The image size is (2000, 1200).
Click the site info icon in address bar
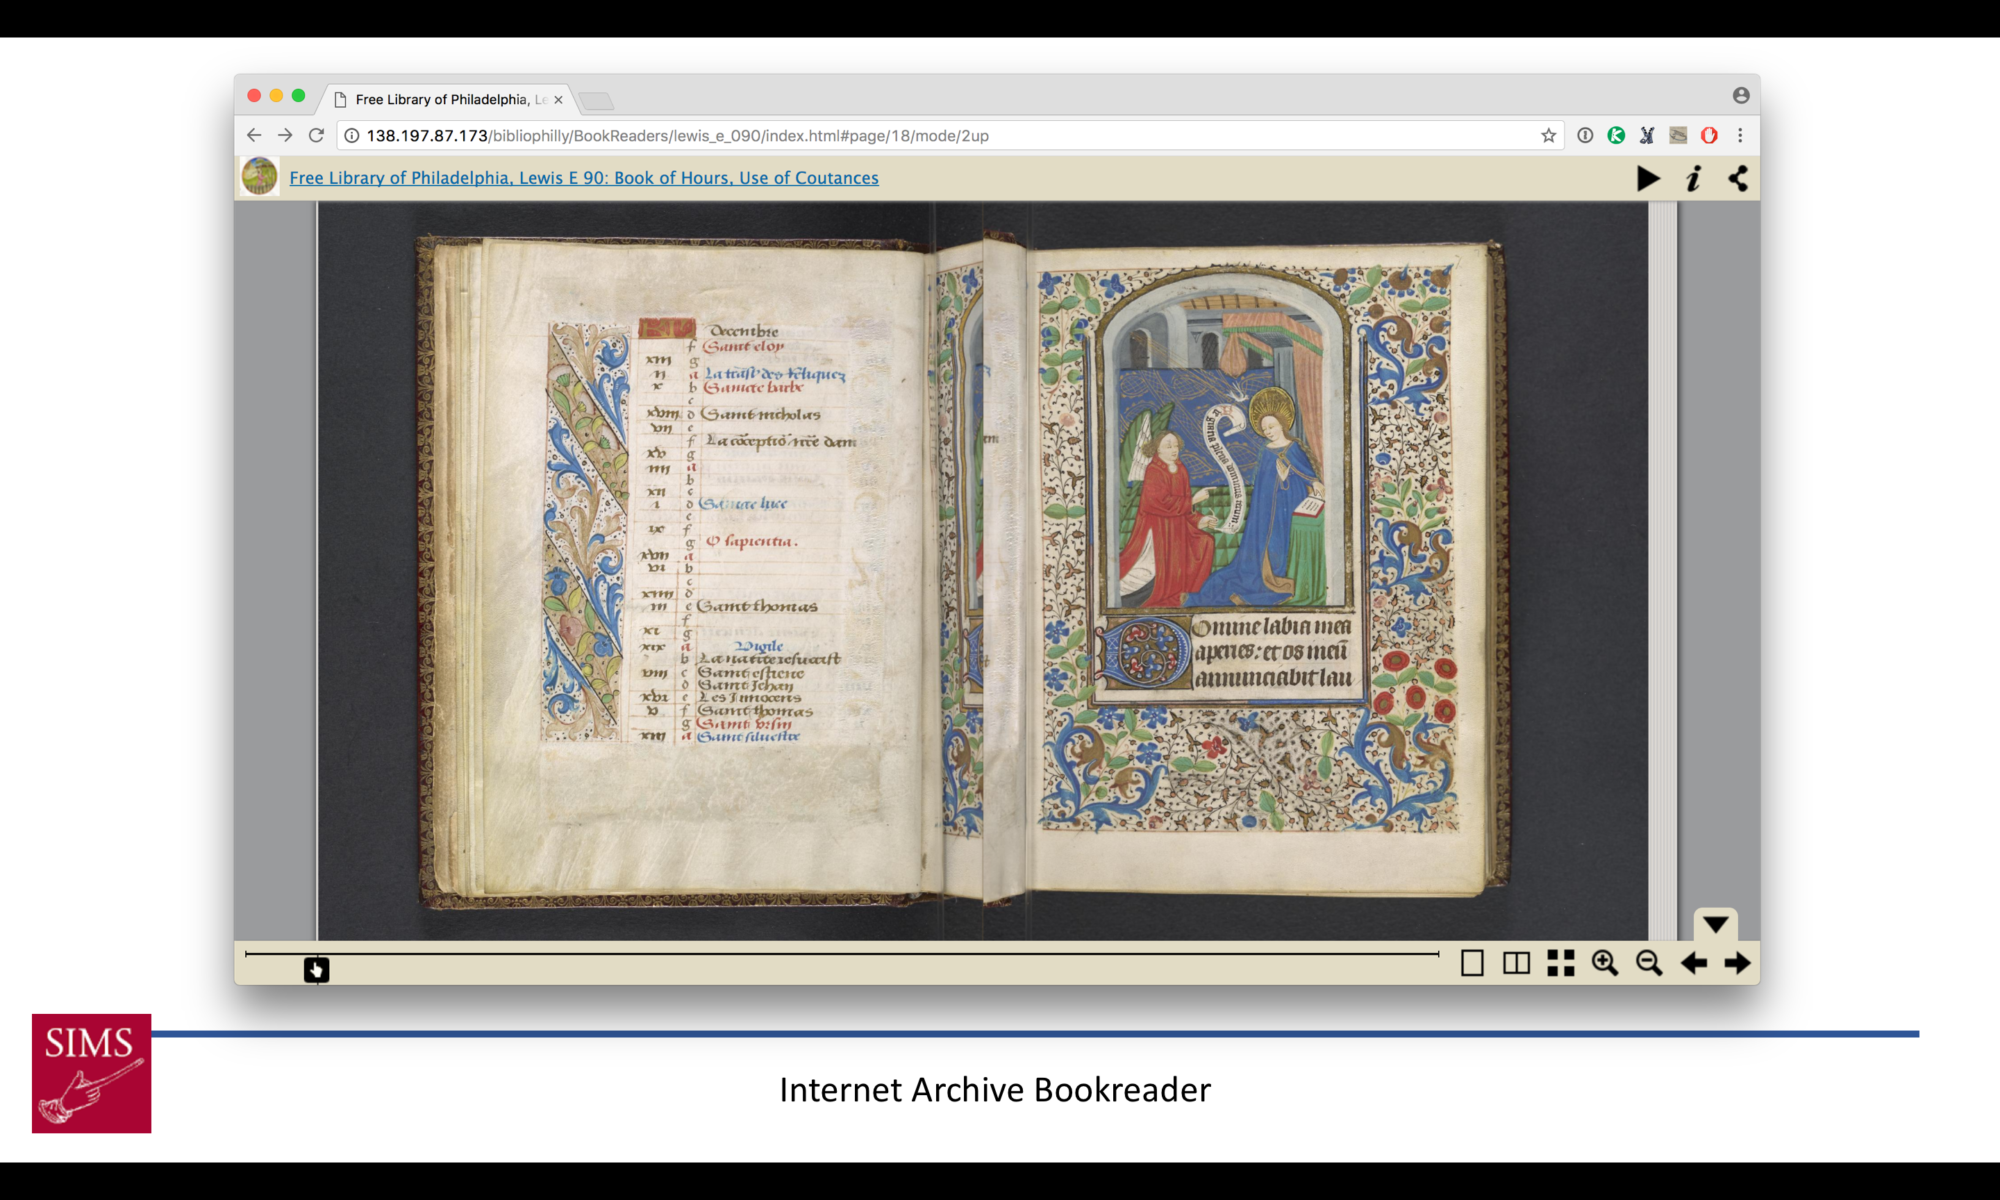point(352,135)
